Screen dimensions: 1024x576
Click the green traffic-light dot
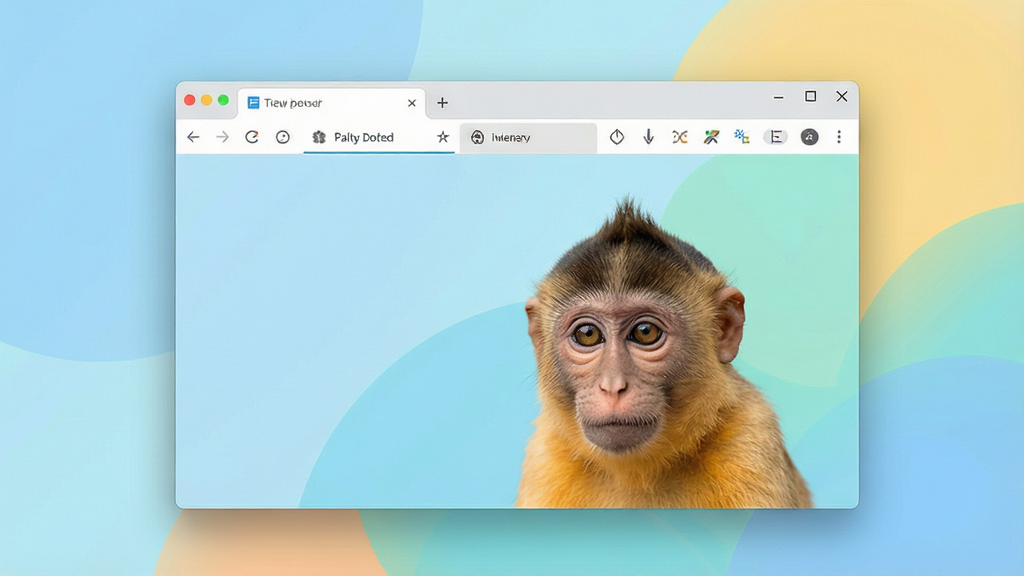coord(223,100)
